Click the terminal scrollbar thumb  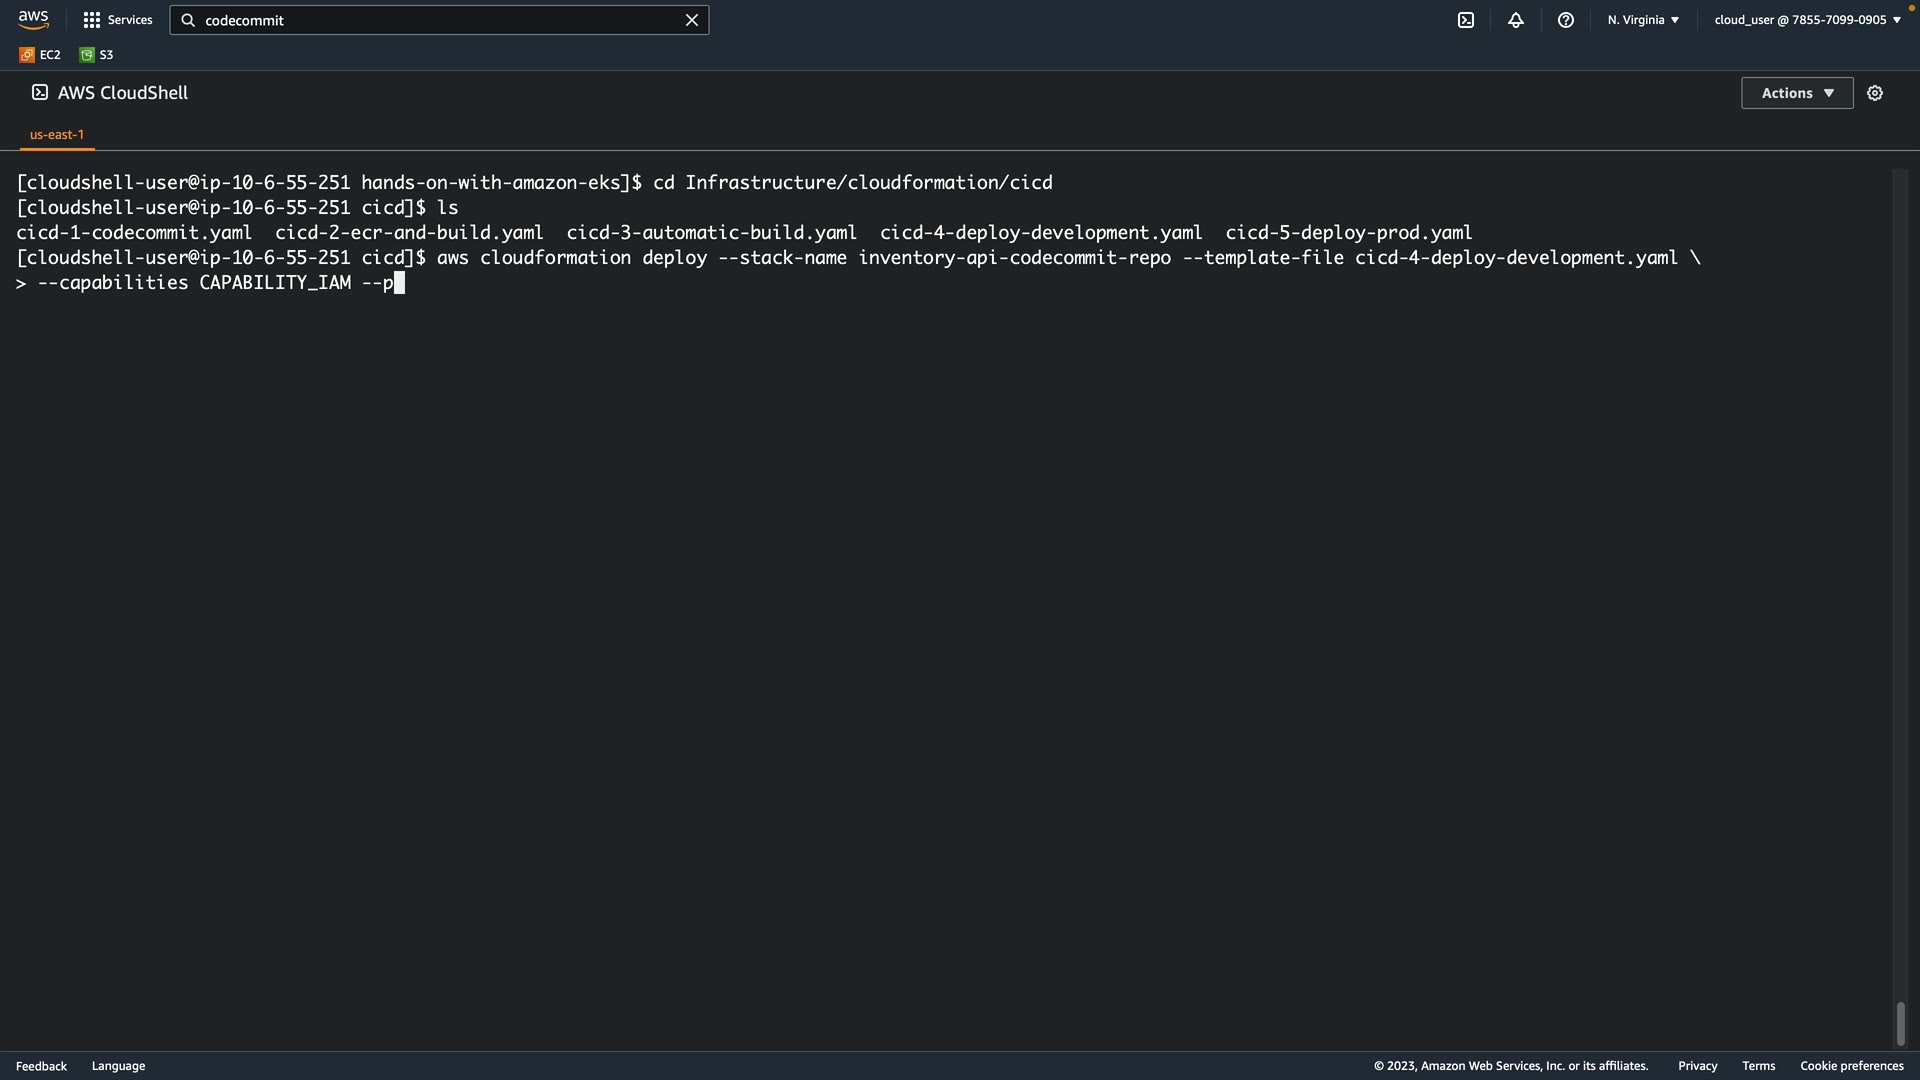1900,1024
